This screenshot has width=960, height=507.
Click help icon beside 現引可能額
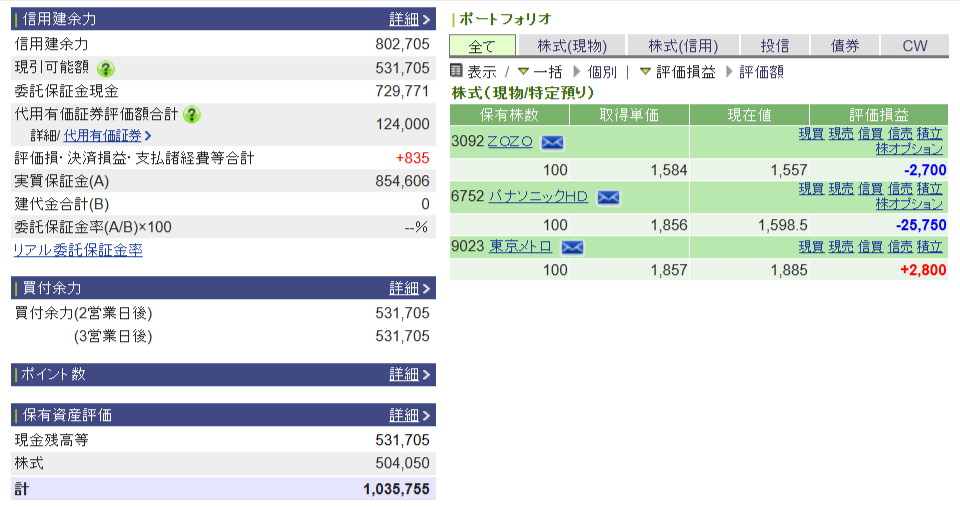tap(106, 68)
